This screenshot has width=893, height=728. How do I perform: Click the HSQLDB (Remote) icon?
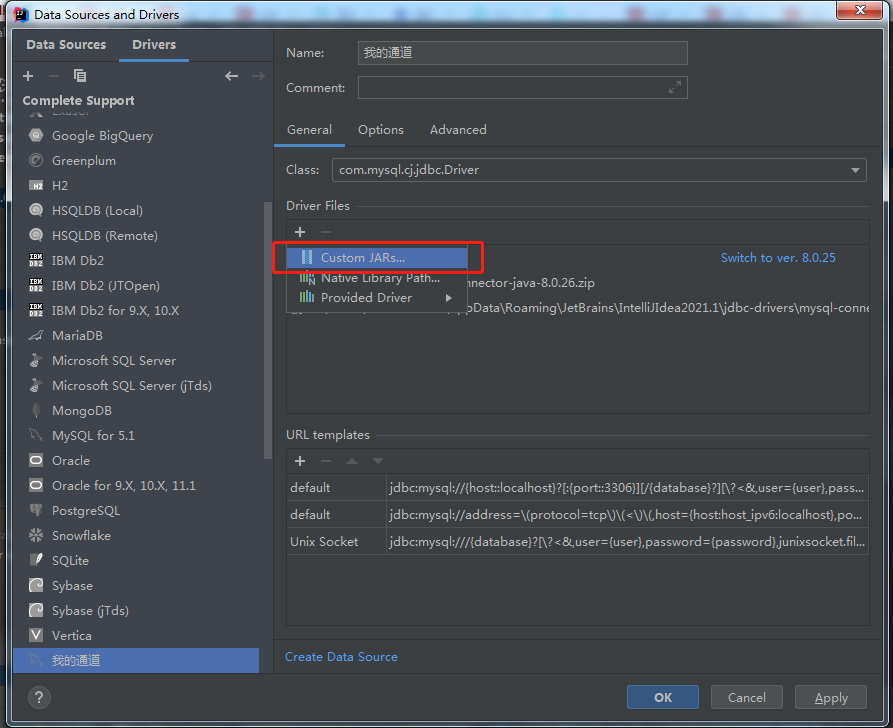tap(36, 235)
